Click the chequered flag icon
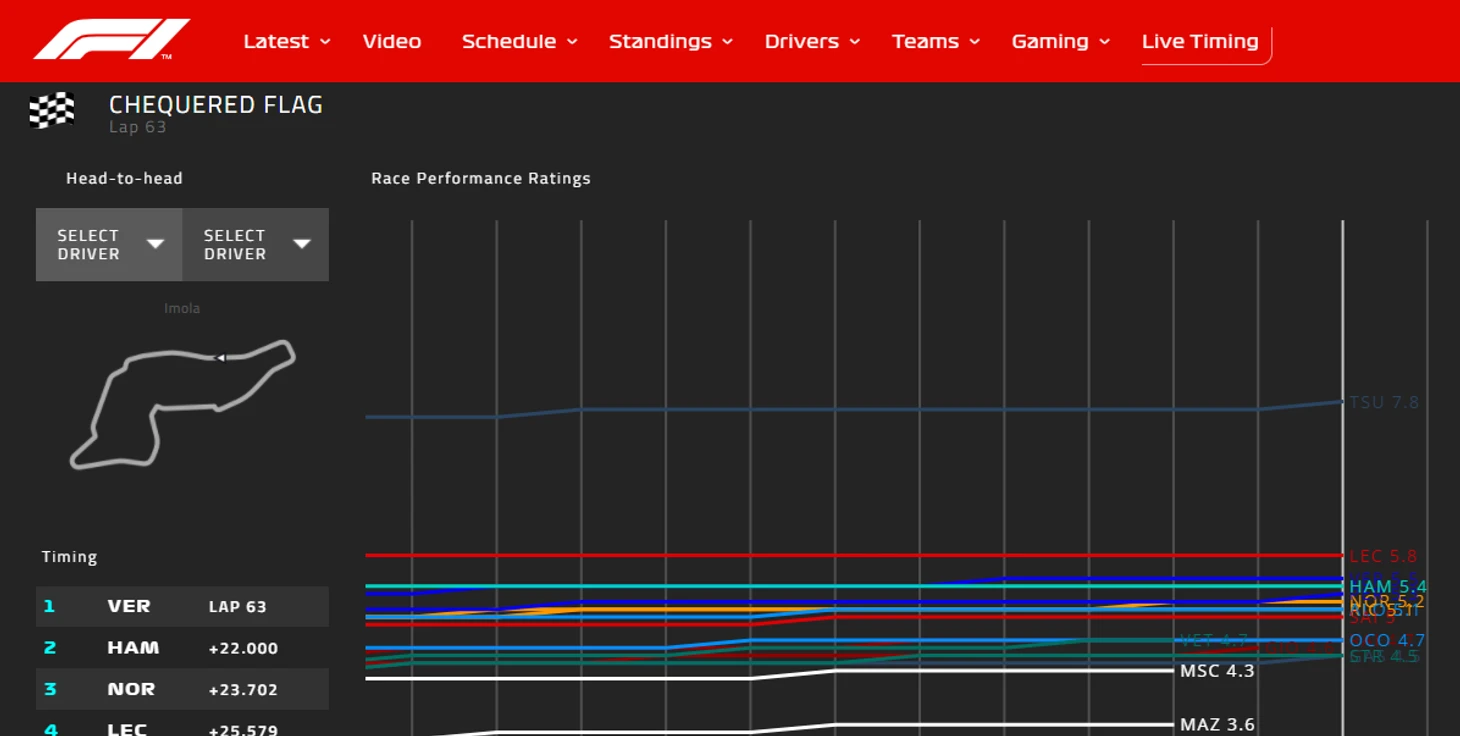This screenshot has height=736, width=1460. (x=52, y=110)
